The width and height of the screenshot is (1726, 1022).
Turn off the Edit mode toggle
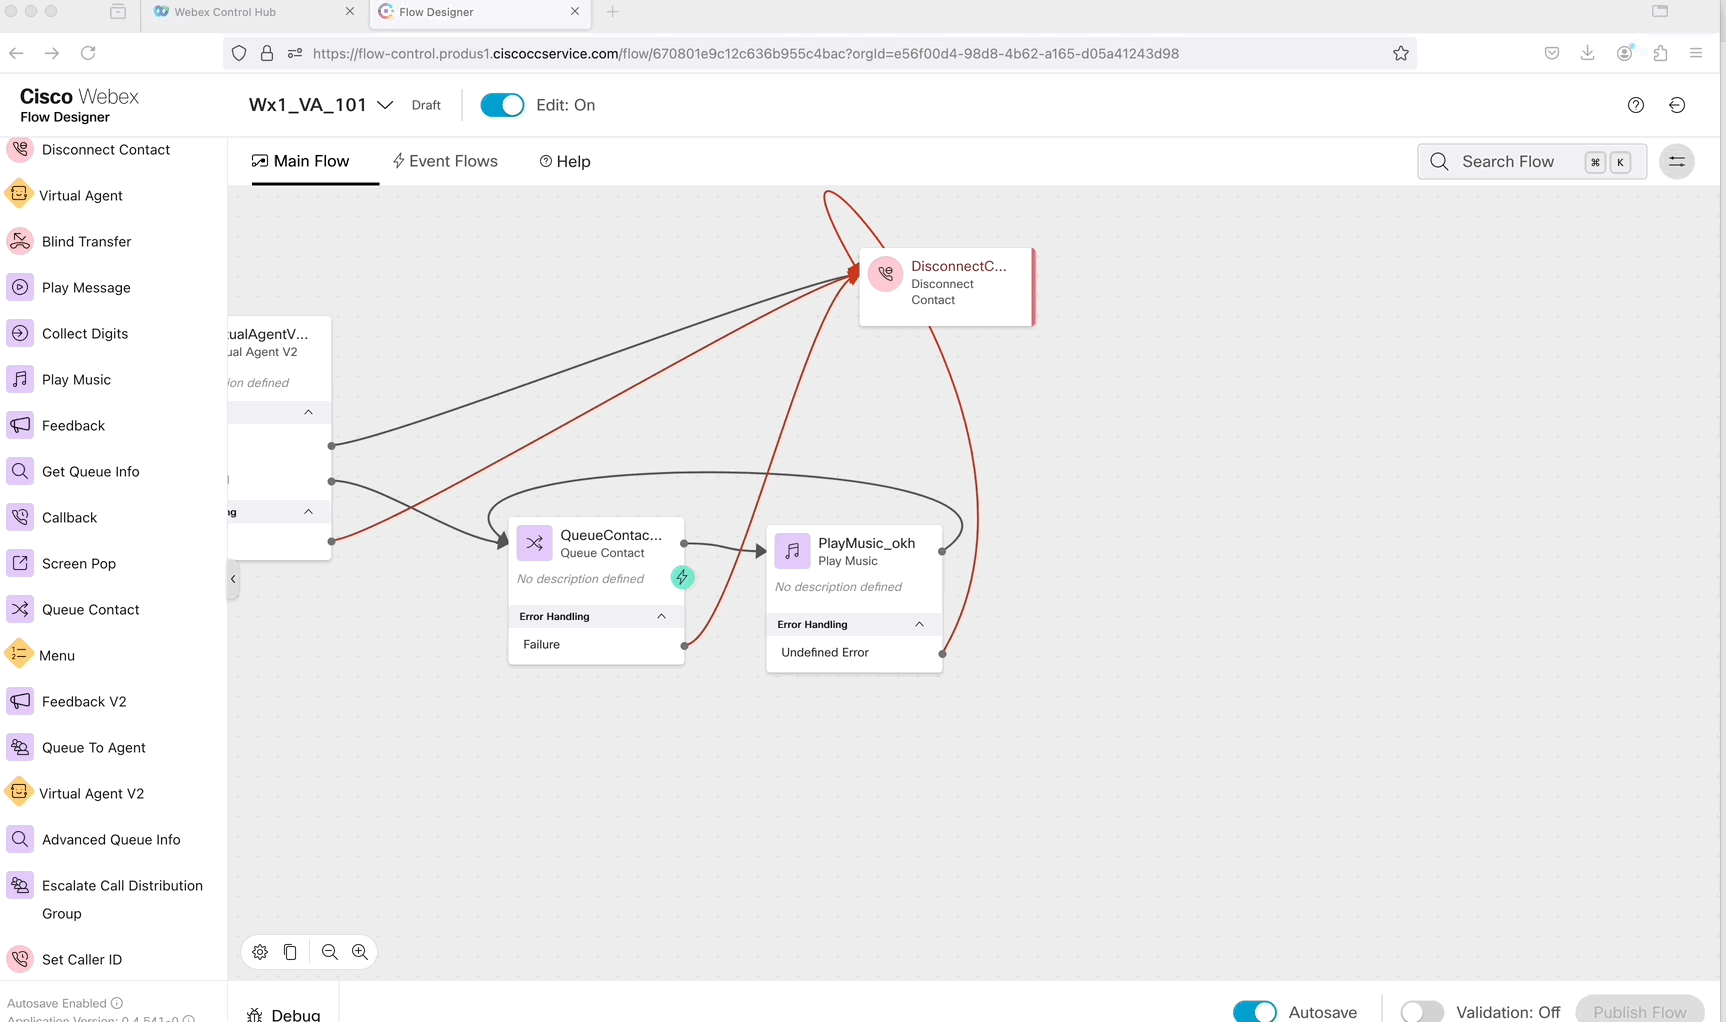click(502, 105)
